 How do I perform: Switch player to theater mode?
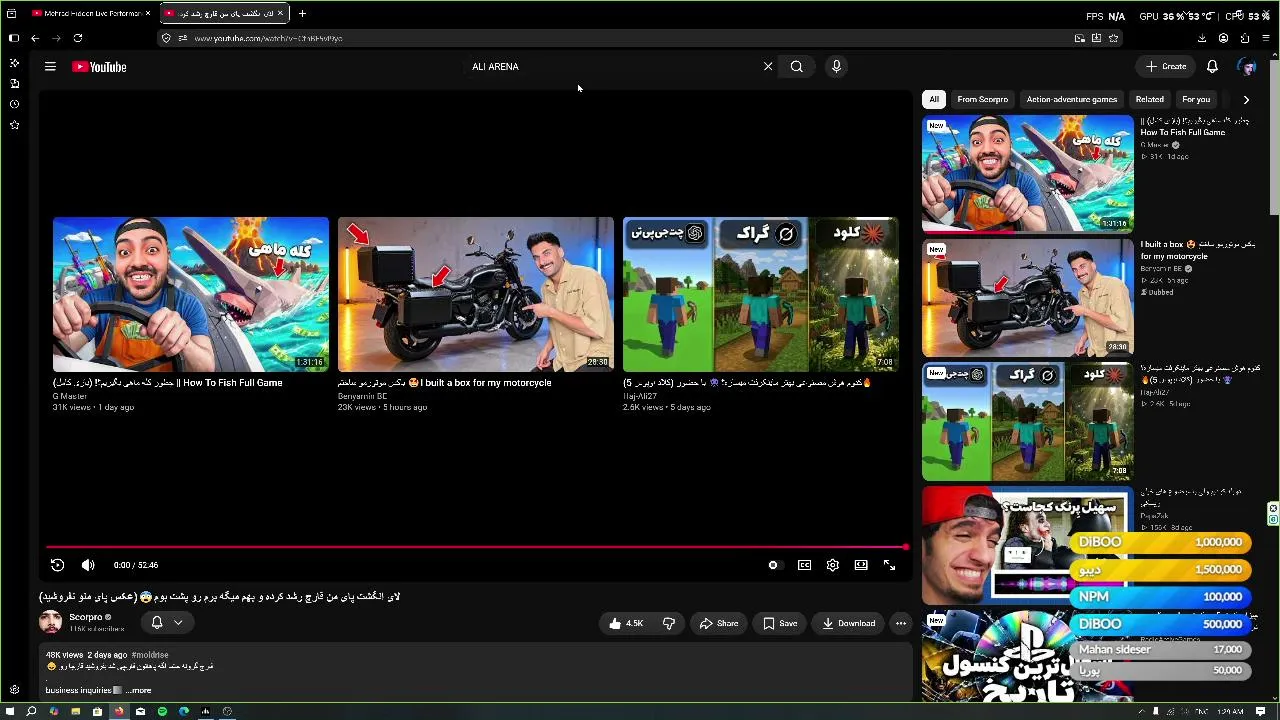861,565
